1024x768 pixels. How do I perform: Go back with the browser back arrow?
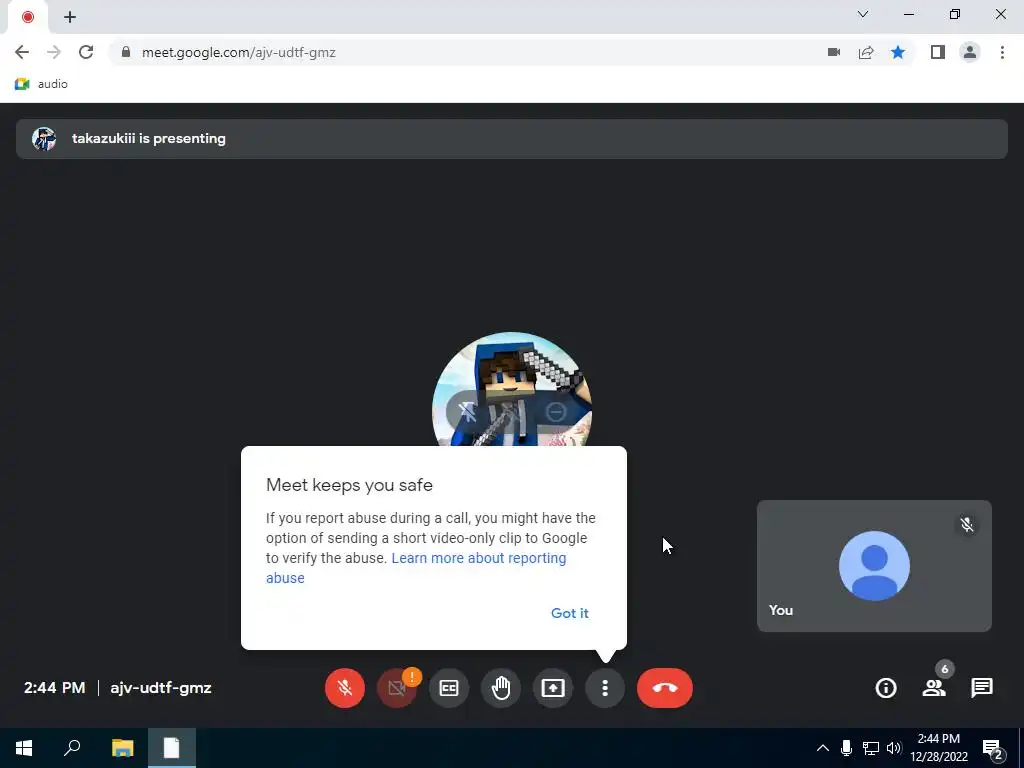pos(22,52)
